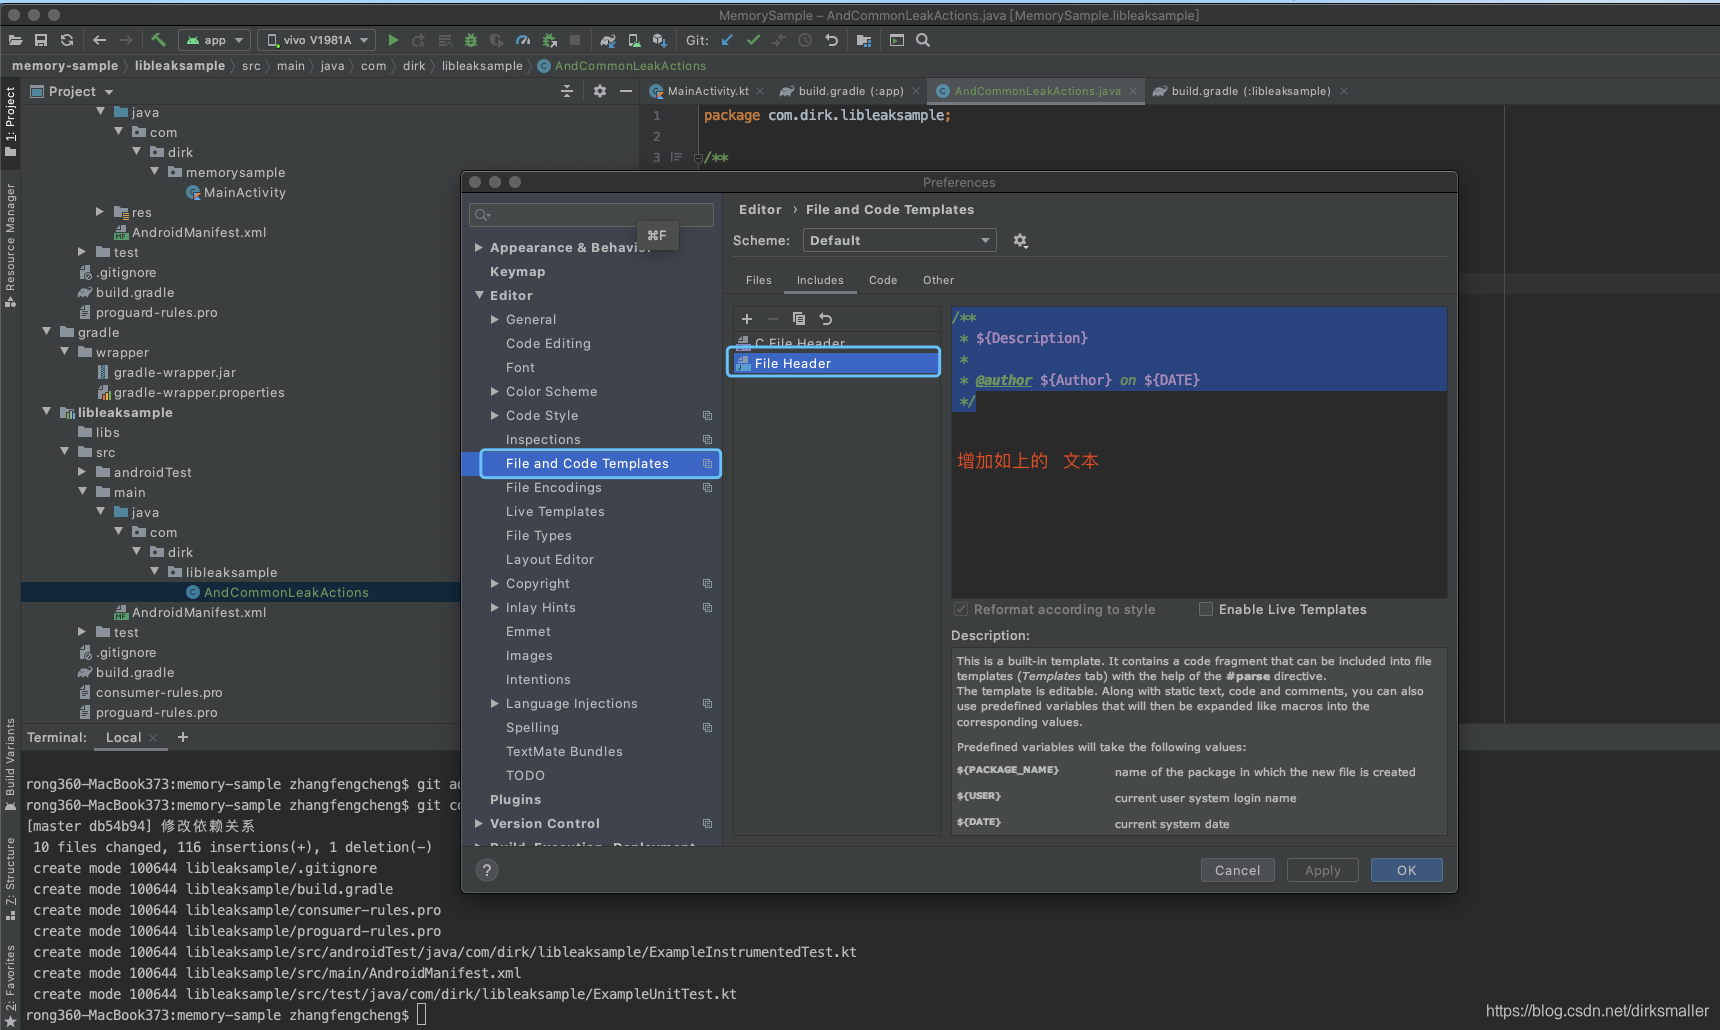This screenshot has width=1720, height=1030.
Task: Open Scheme gear icon in Preferences
Action: 1020,241
